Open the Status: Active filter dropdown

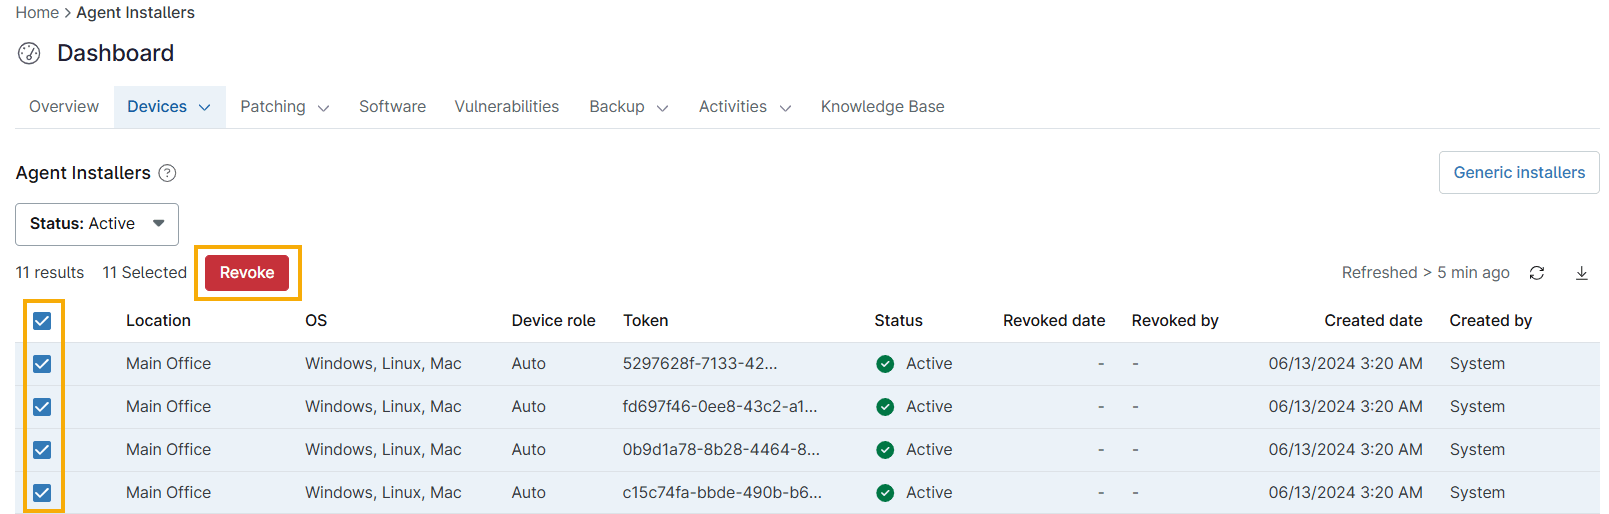(97, 224)
